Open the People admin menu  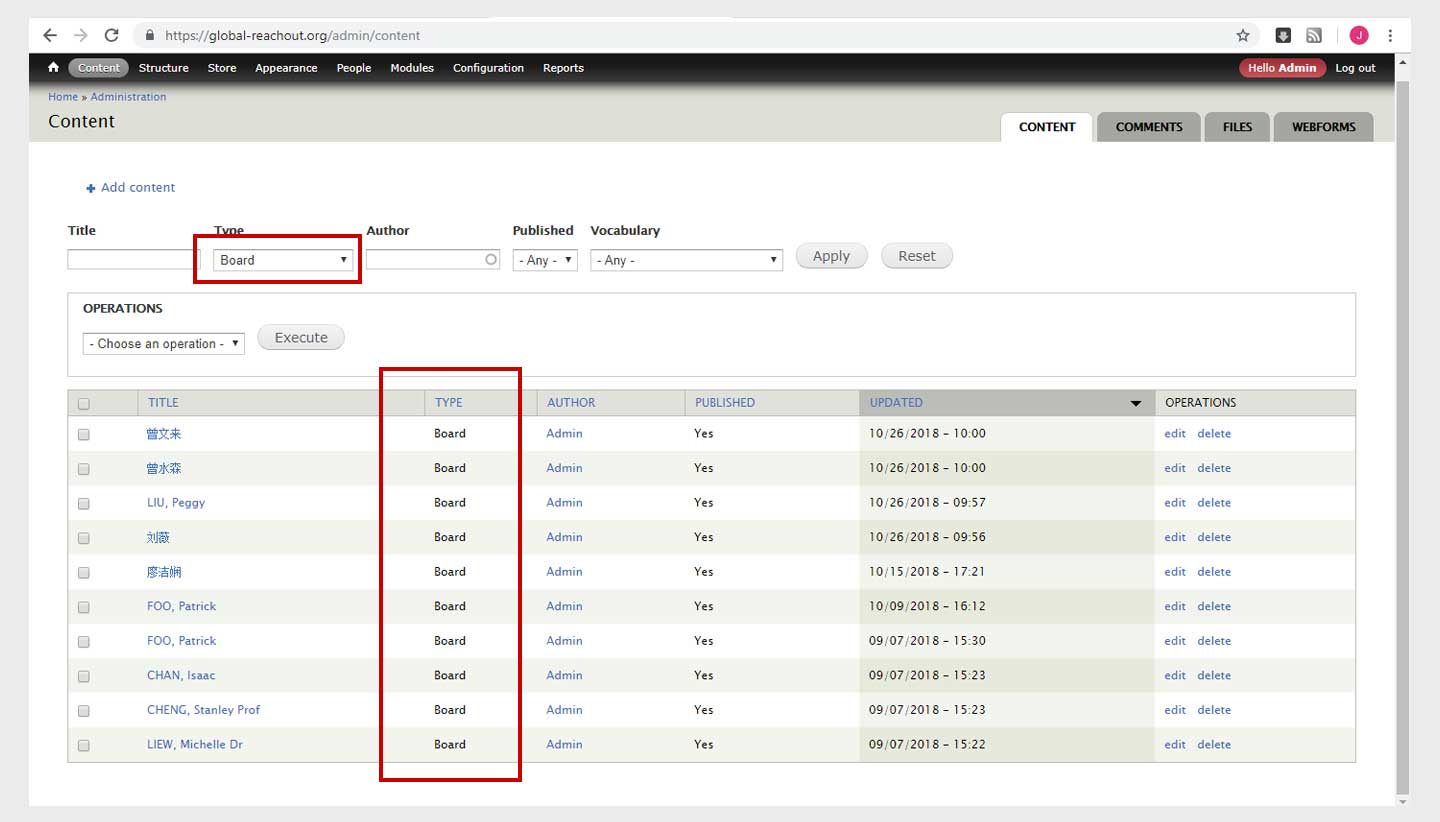click(x=354, y=68)
